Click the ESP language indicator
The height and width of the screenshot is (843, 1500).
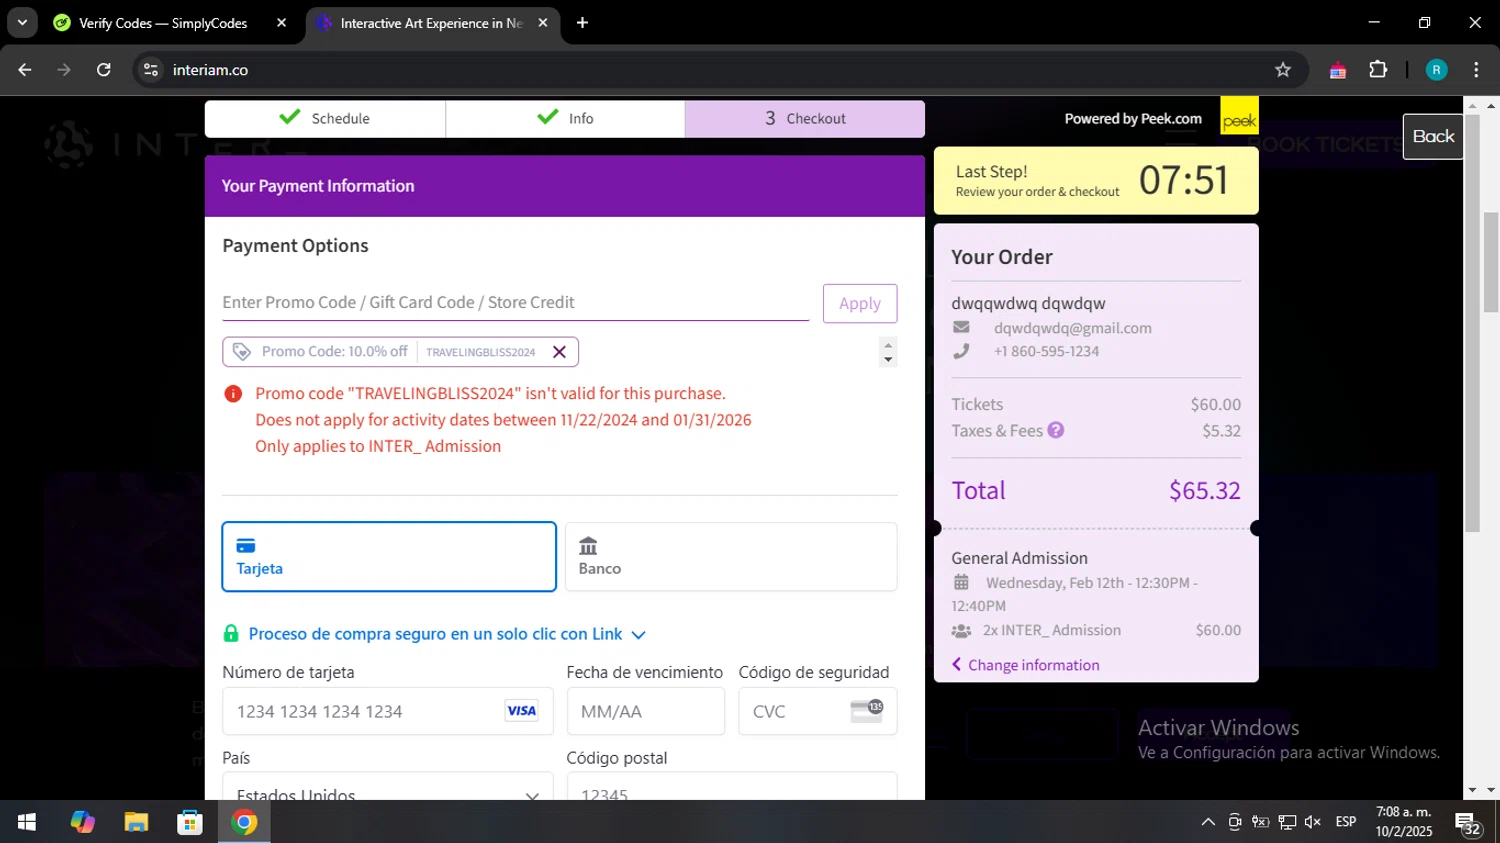pos(1346,822)
